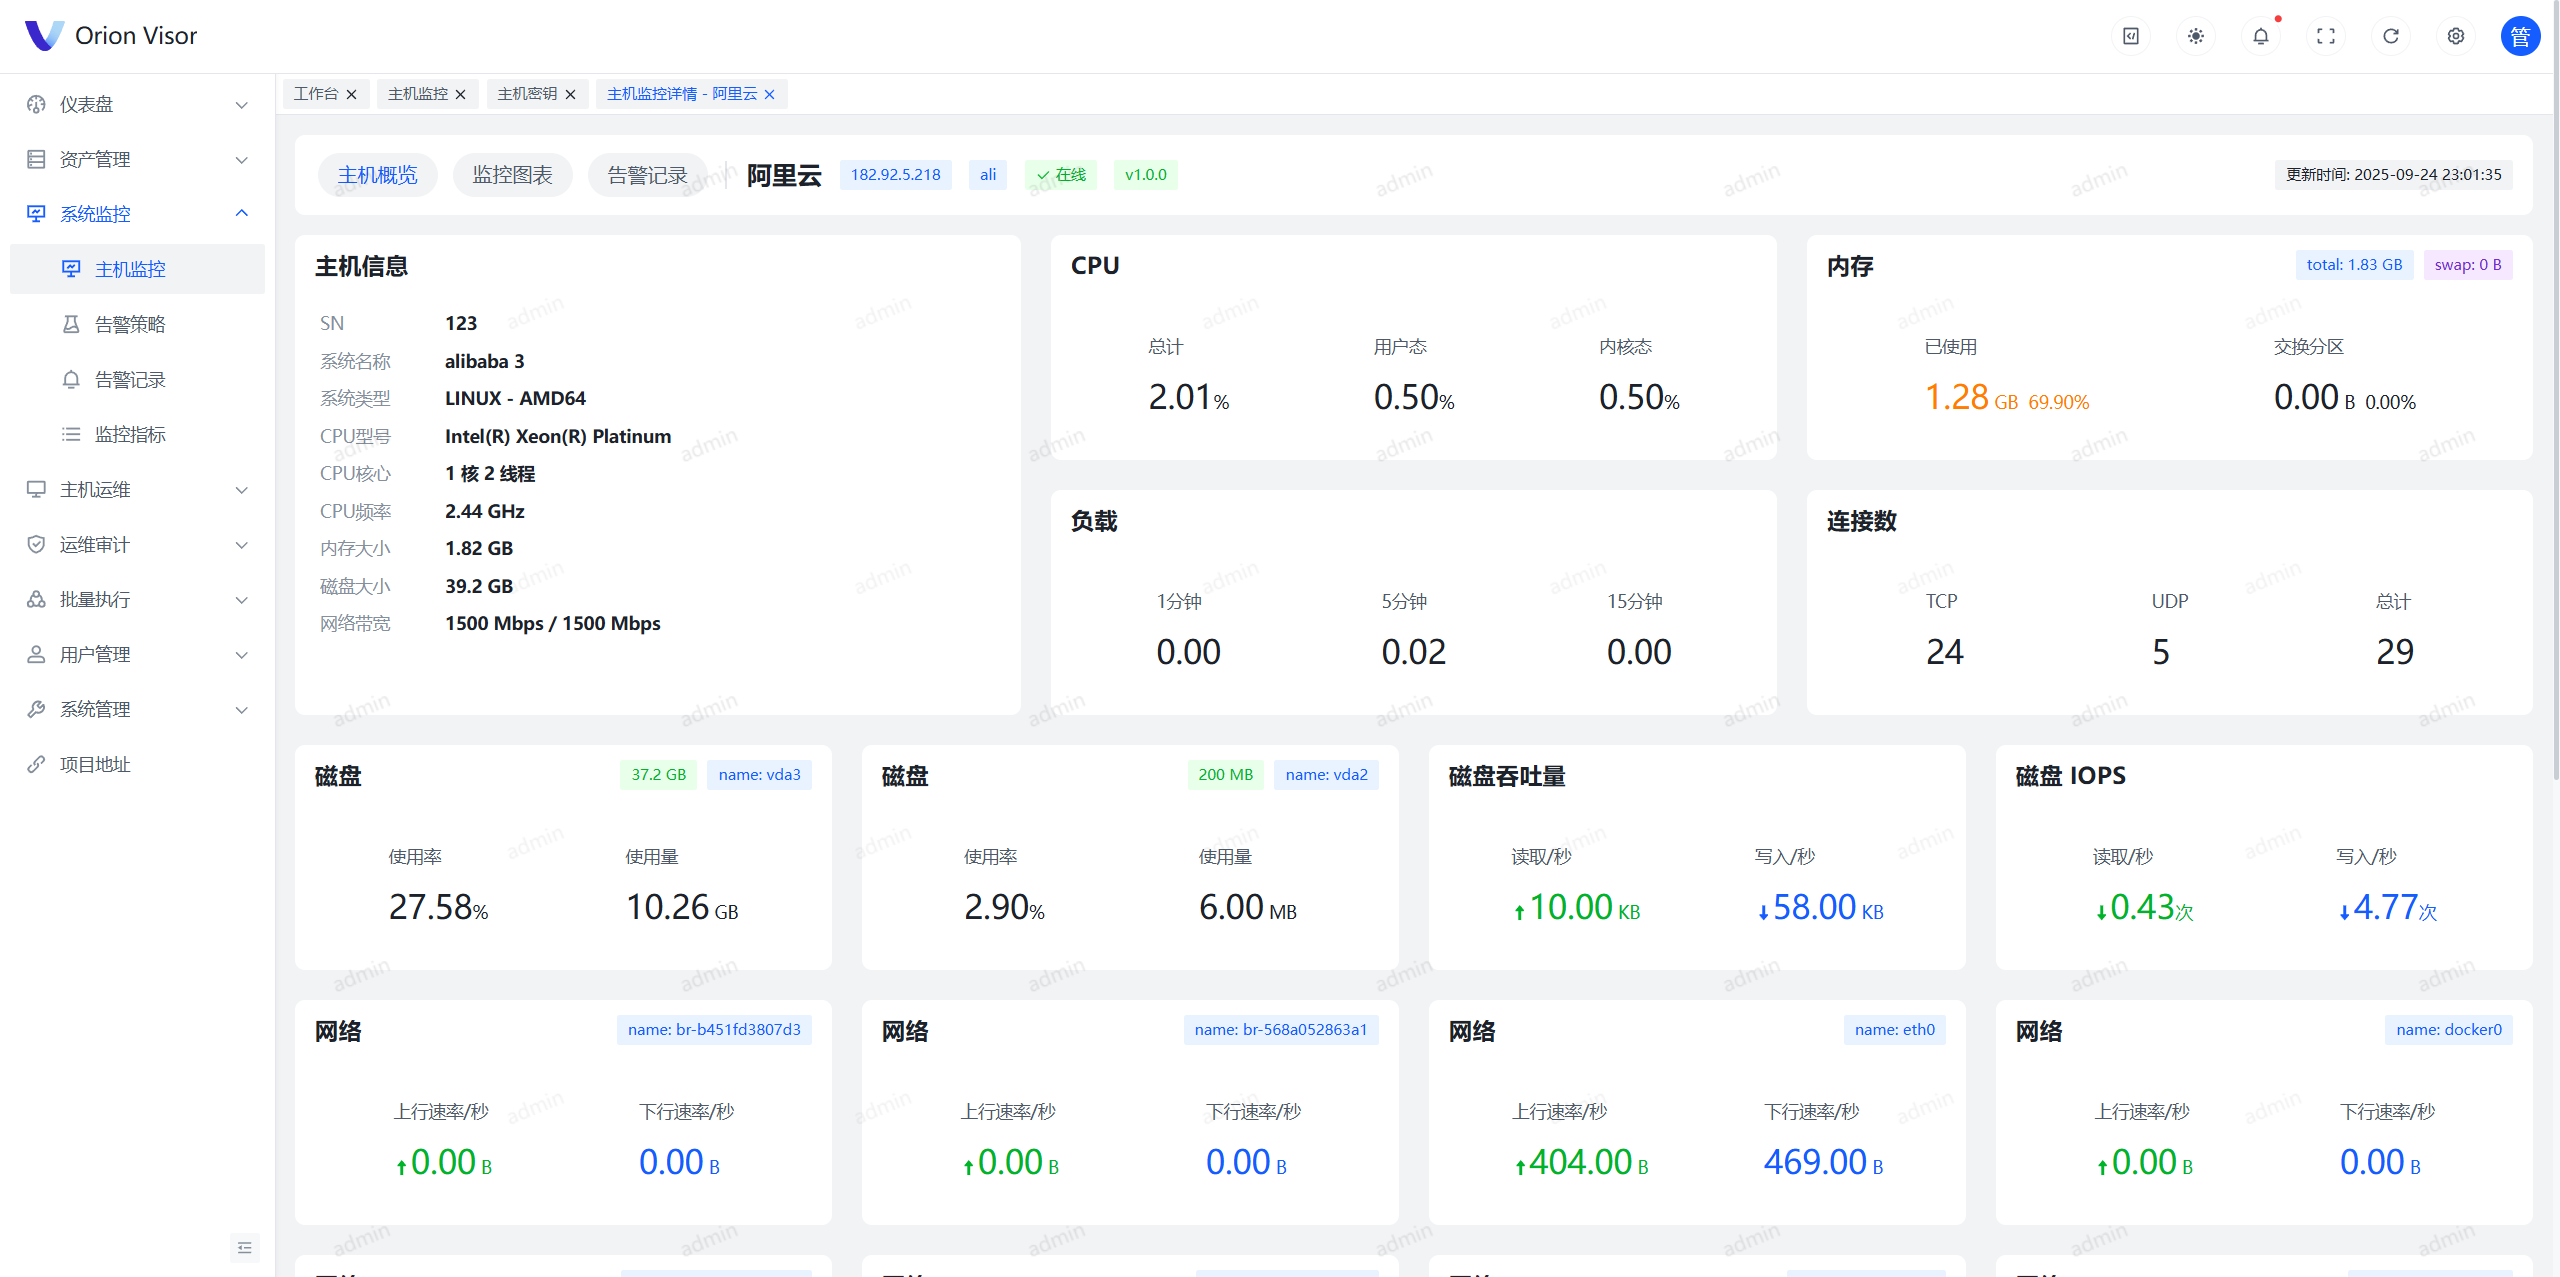Open 监控指标 in the sidebar
The width and height of the screenshot is (2560, 1277).
pyautogui.click(x=130, y=434)
